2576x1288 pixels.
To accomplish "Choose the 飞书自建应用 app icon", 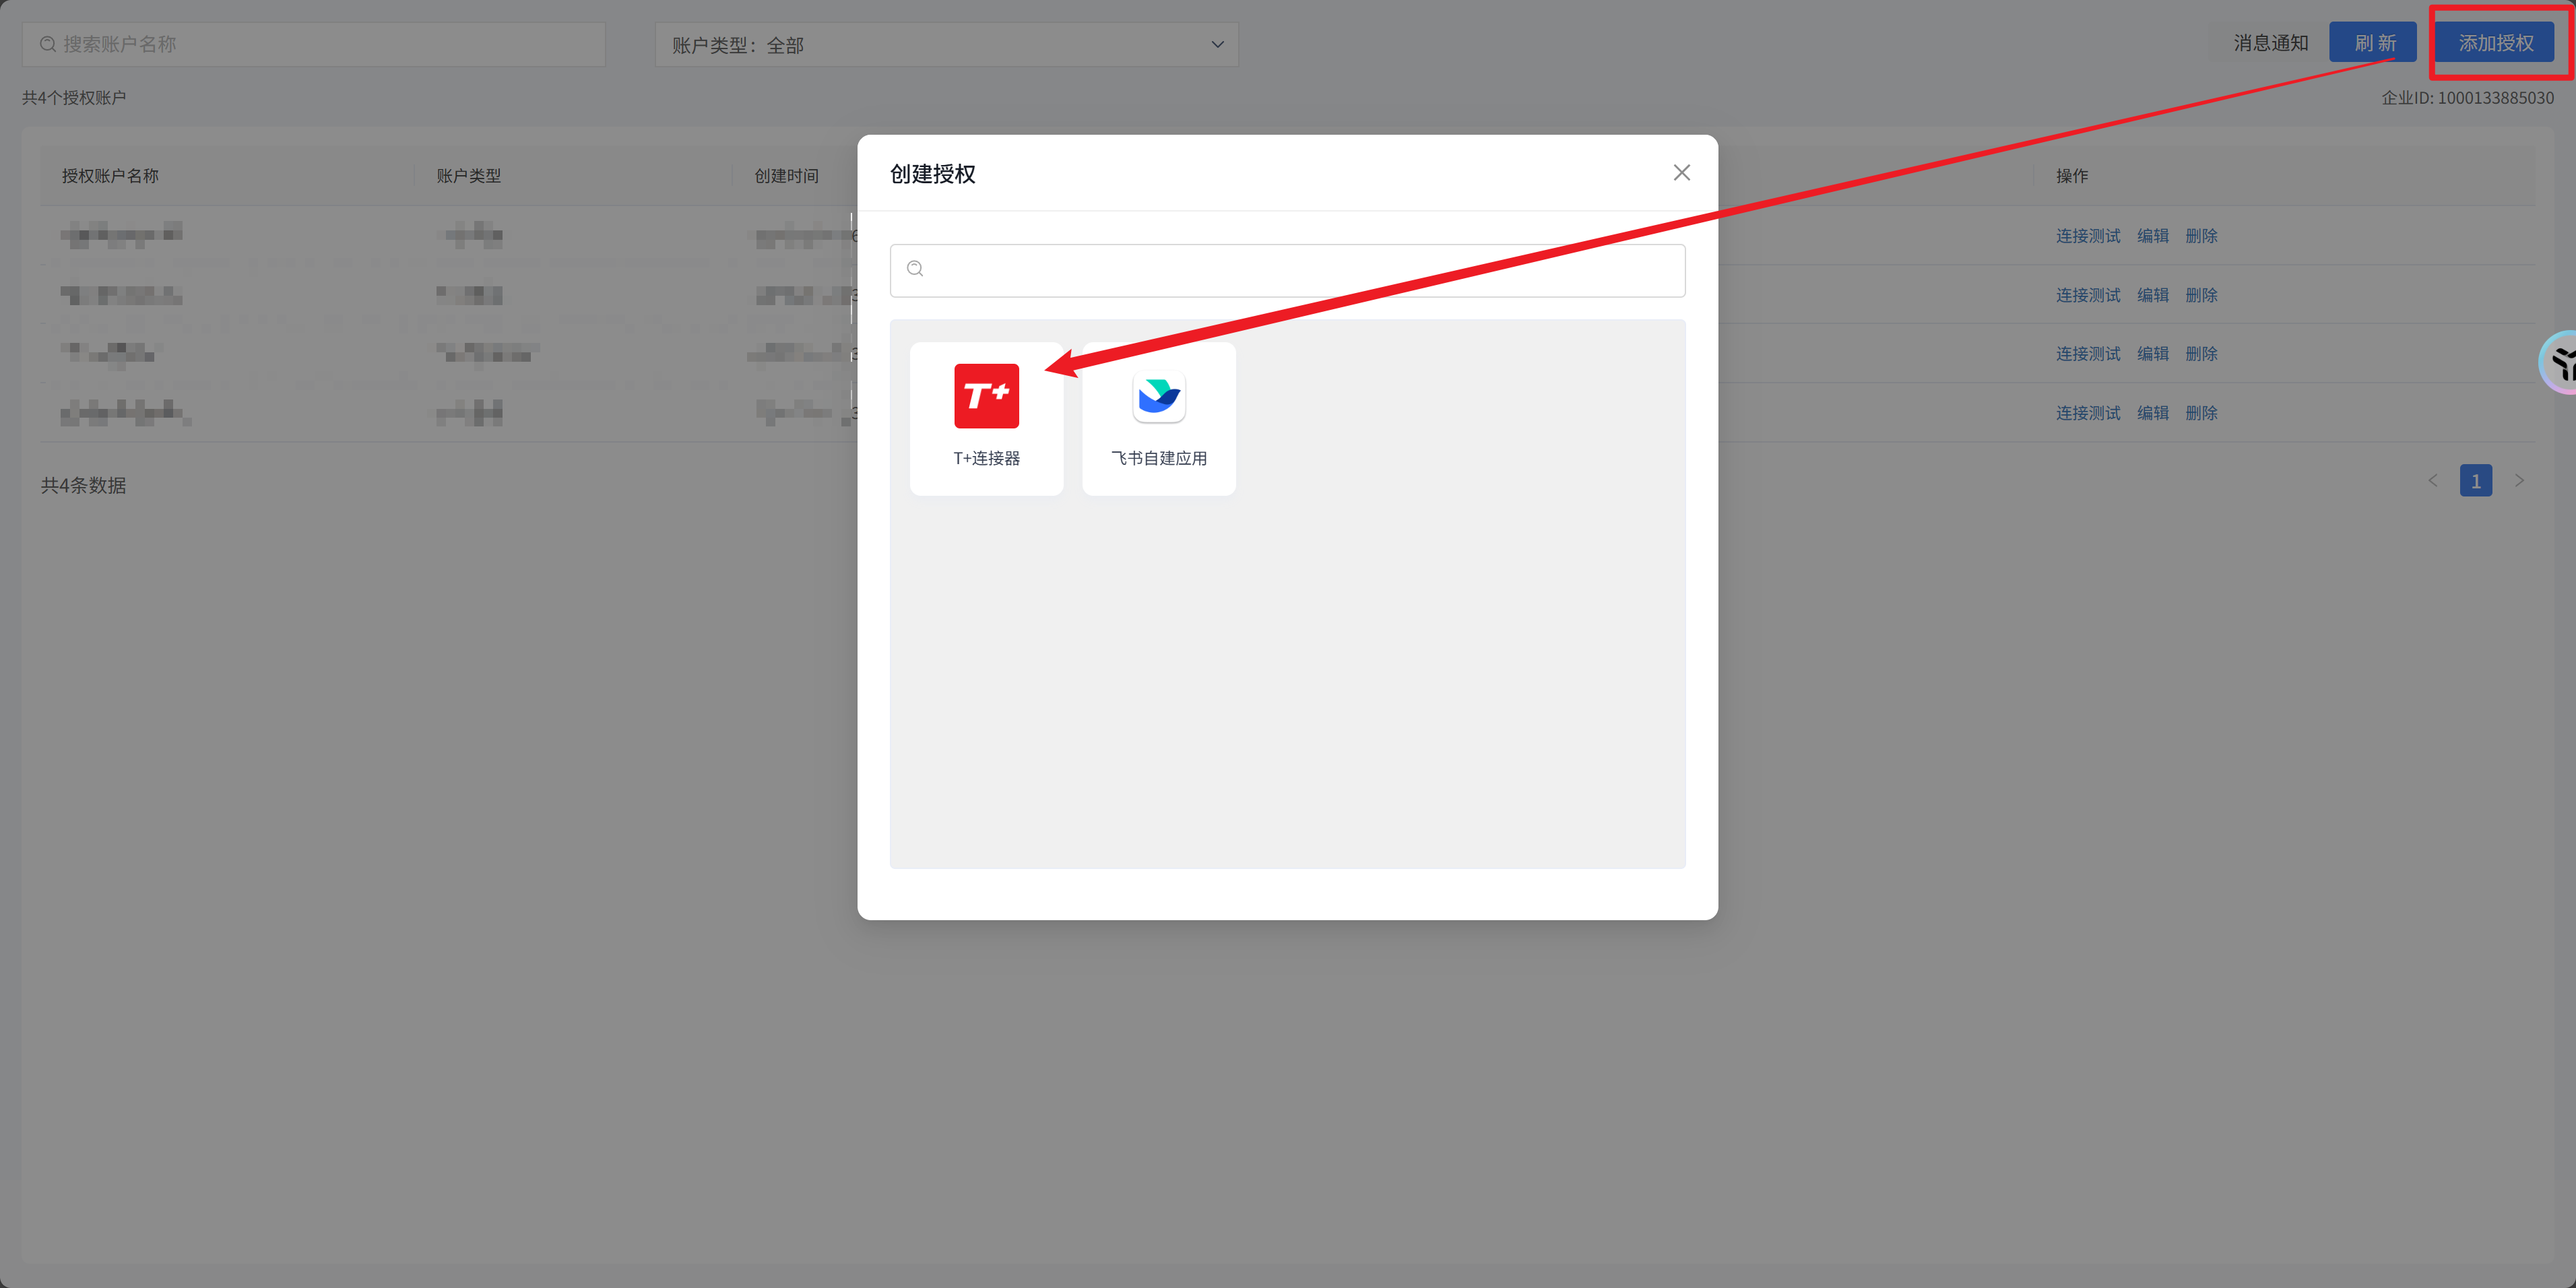I will pos(1158,397).
